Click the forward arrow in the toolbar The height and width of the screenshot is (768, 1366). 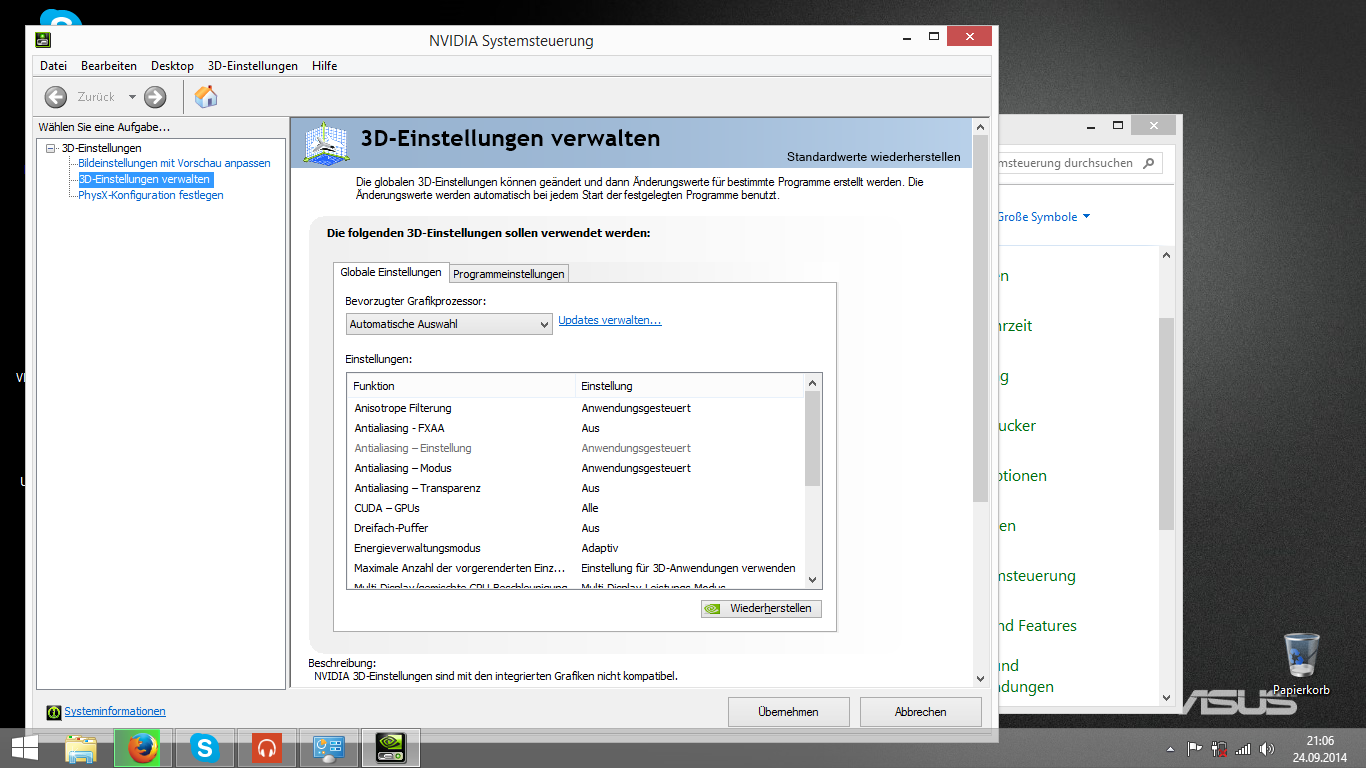pyautogui.click(x=155, y=97)
